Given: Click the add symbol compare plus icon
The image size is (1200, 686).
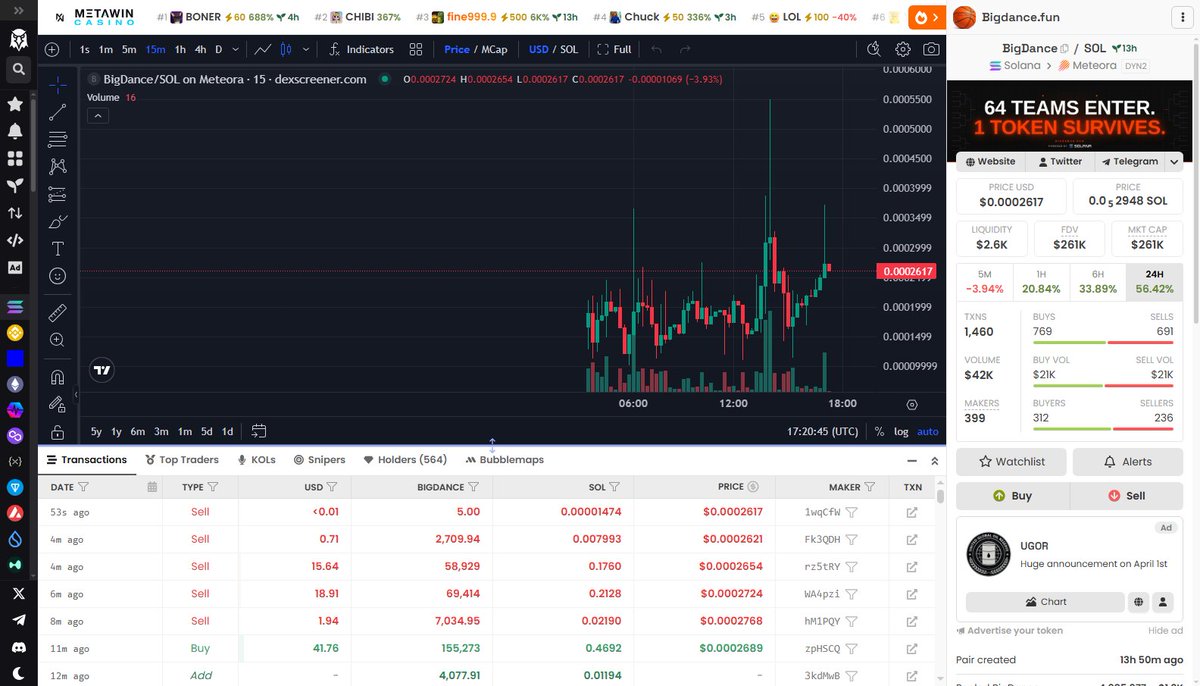Looking at the screenshot, I should [x=52, y=49].
